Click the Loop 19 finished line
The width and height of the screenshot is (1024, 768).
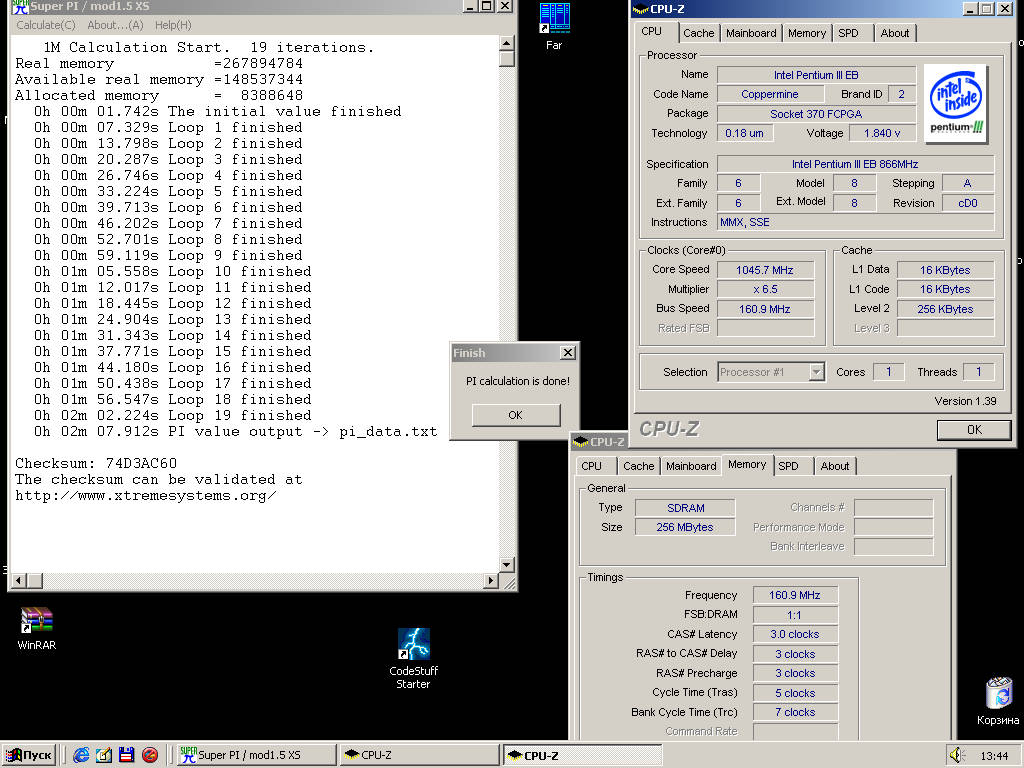(173, 415)
